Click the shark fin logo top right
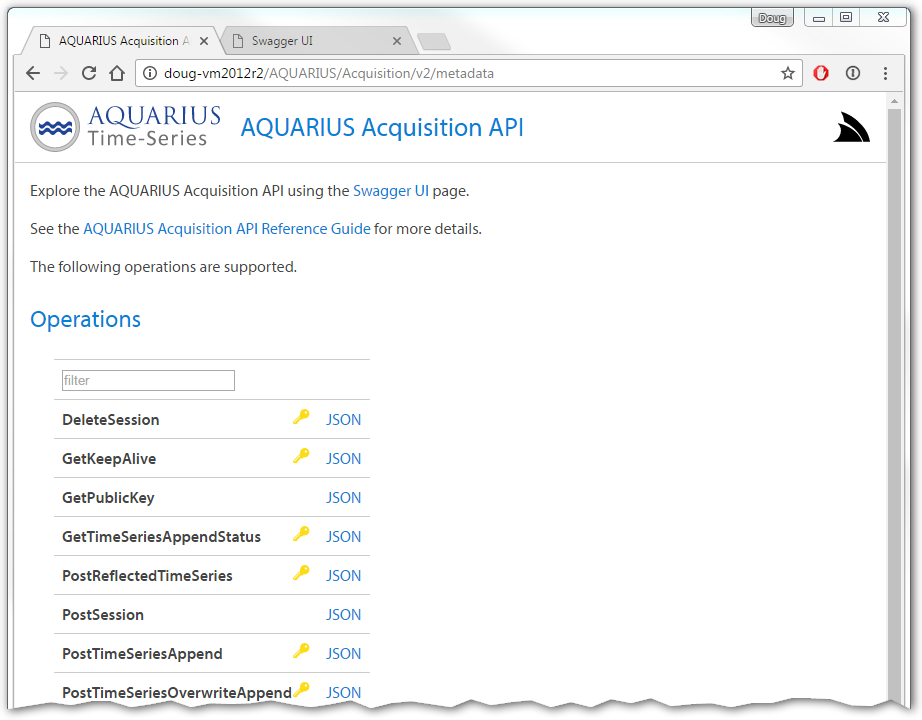This screenshot has height=720, width=922. (x=850, y=126)
